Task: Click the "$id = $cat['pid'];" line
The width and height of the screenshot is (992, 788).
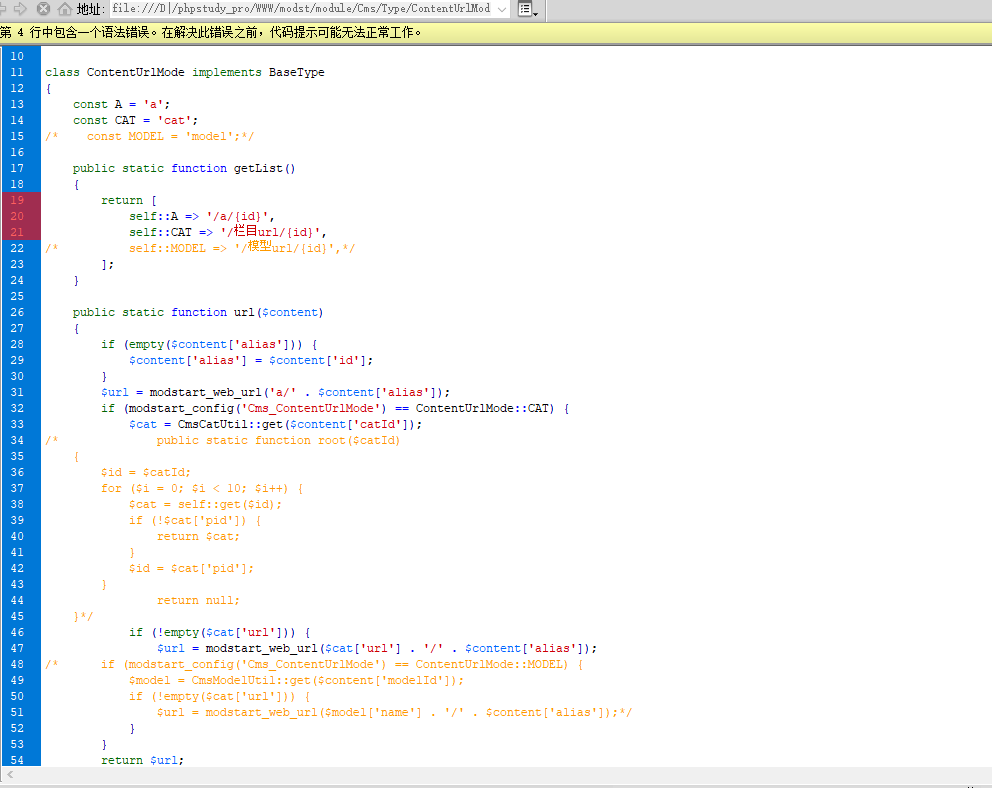Action: coord(191,569)
